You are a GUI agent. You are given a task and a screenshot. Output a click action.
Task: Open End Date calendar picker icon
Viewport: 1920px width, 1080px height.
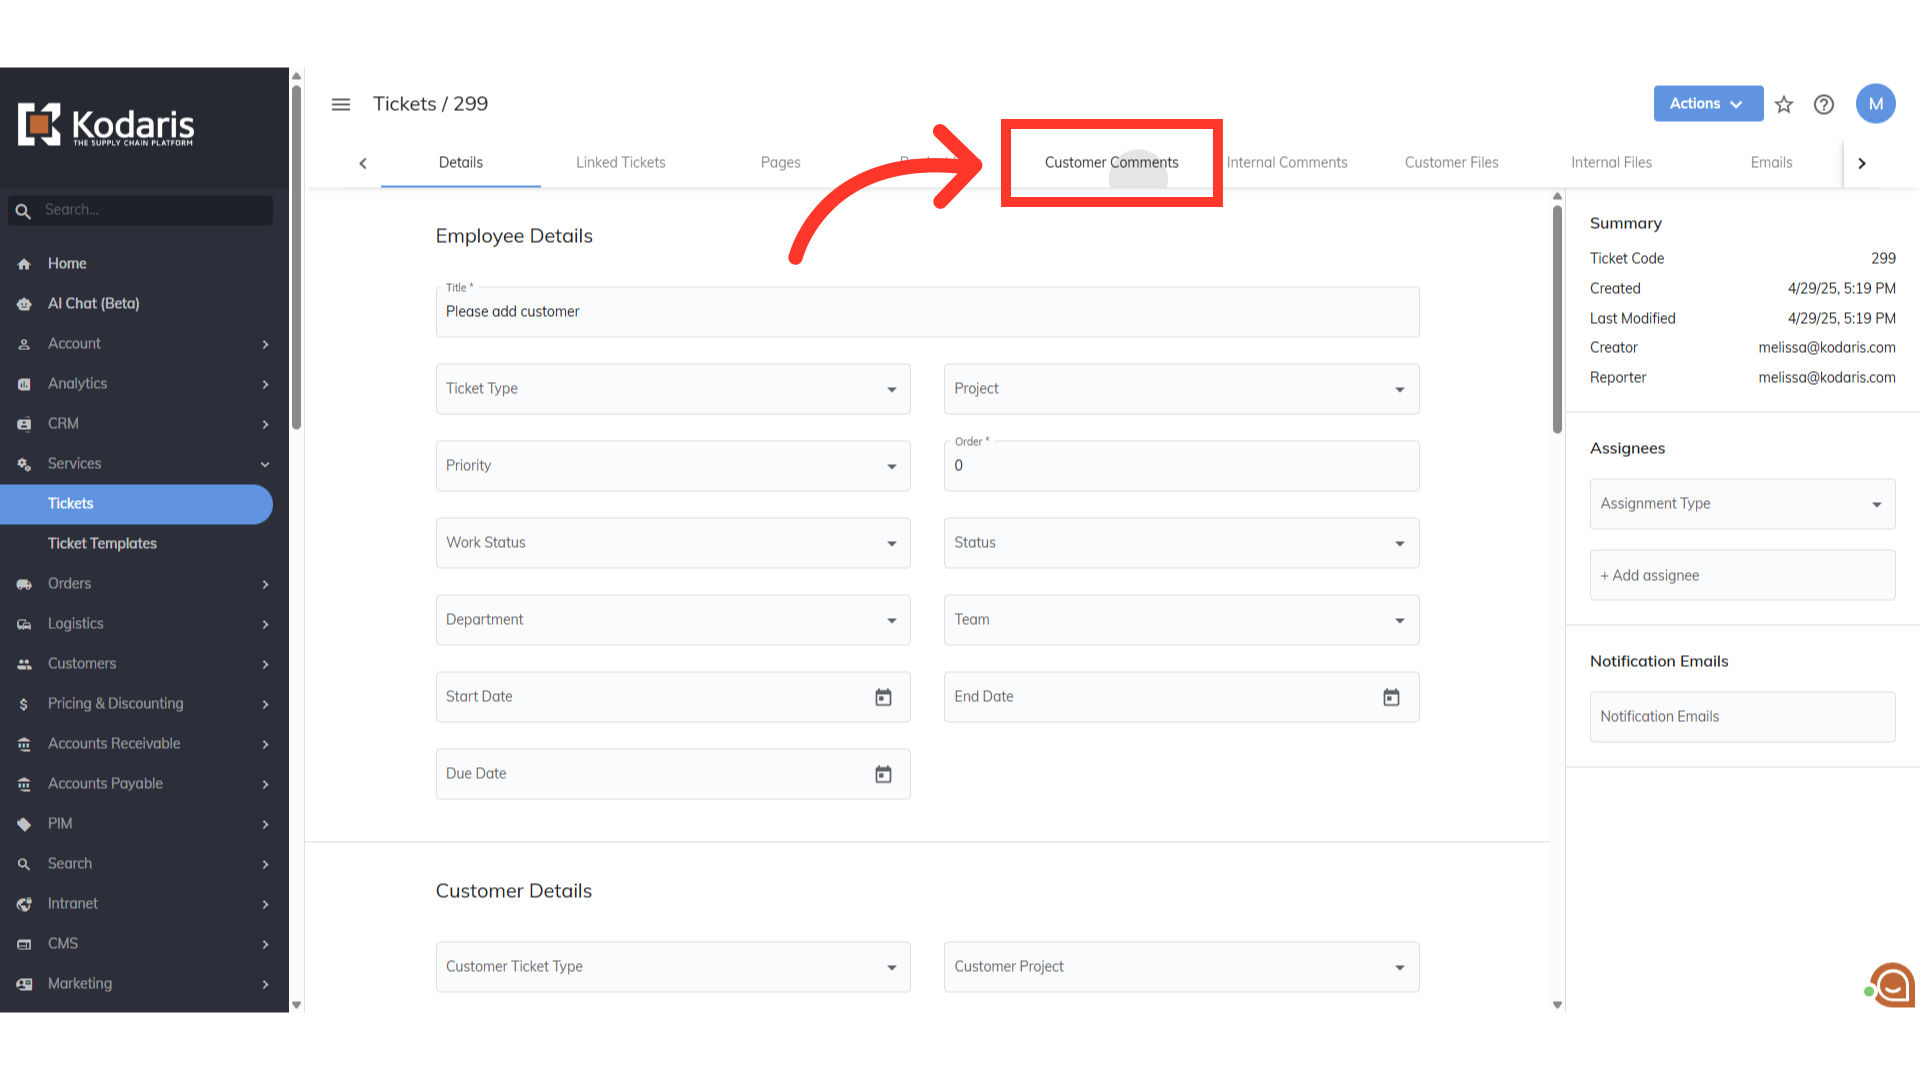click(1391, 697)
